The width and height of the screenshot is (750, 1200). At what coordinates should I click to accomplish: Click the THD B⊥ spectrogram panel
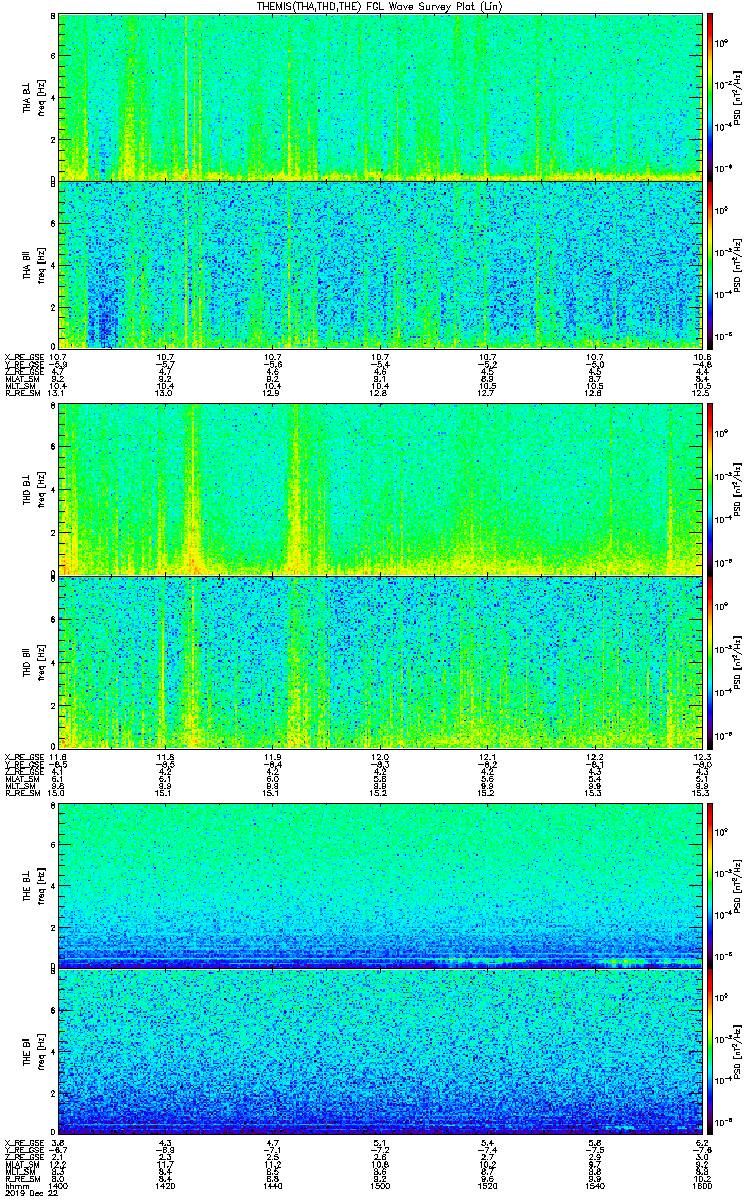[379, 489]
